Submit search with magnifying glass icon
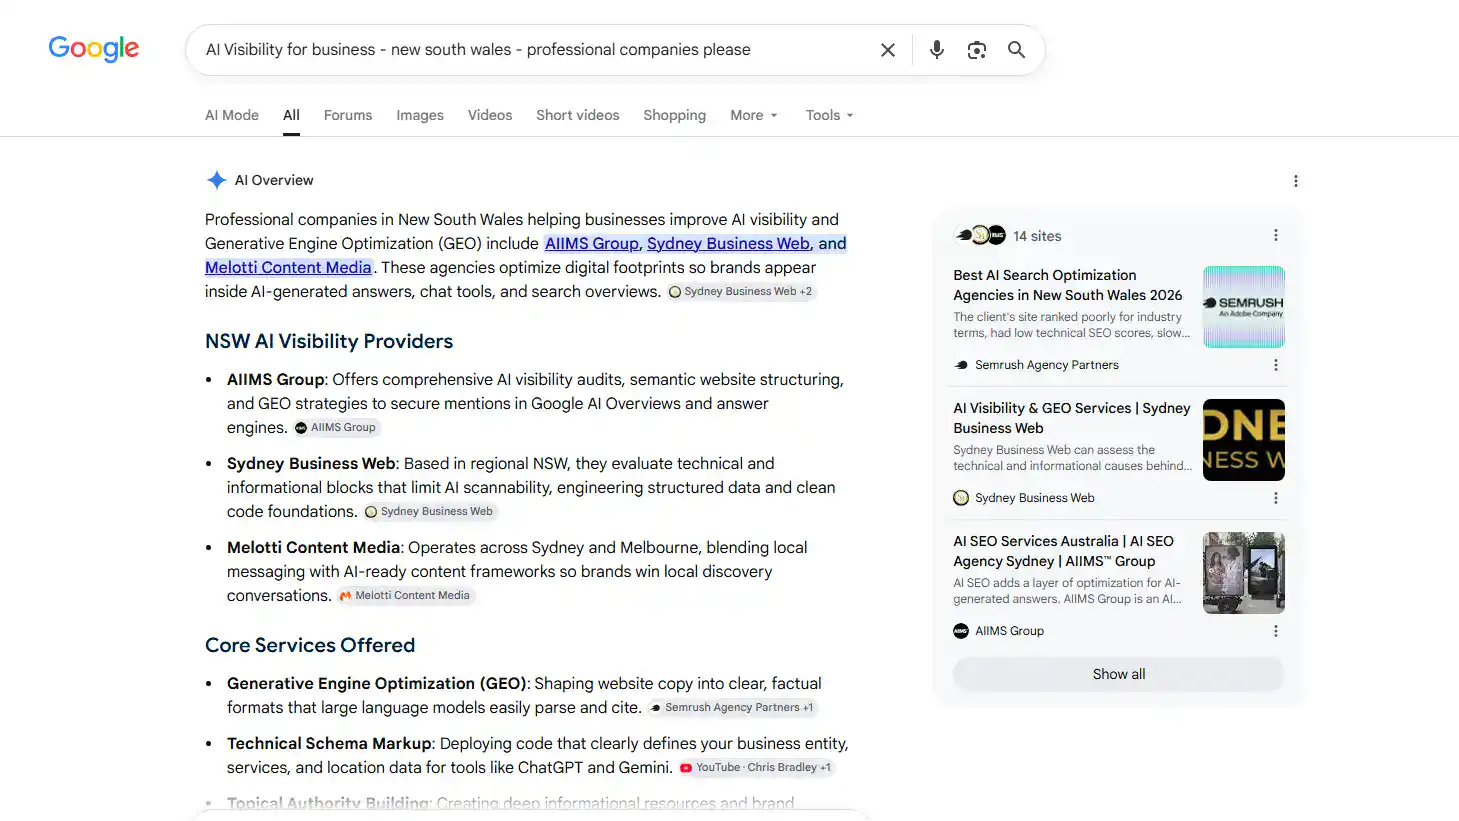Image resolution: width=1459 pixels, height=821 pixels. (x=1016, y=50)
